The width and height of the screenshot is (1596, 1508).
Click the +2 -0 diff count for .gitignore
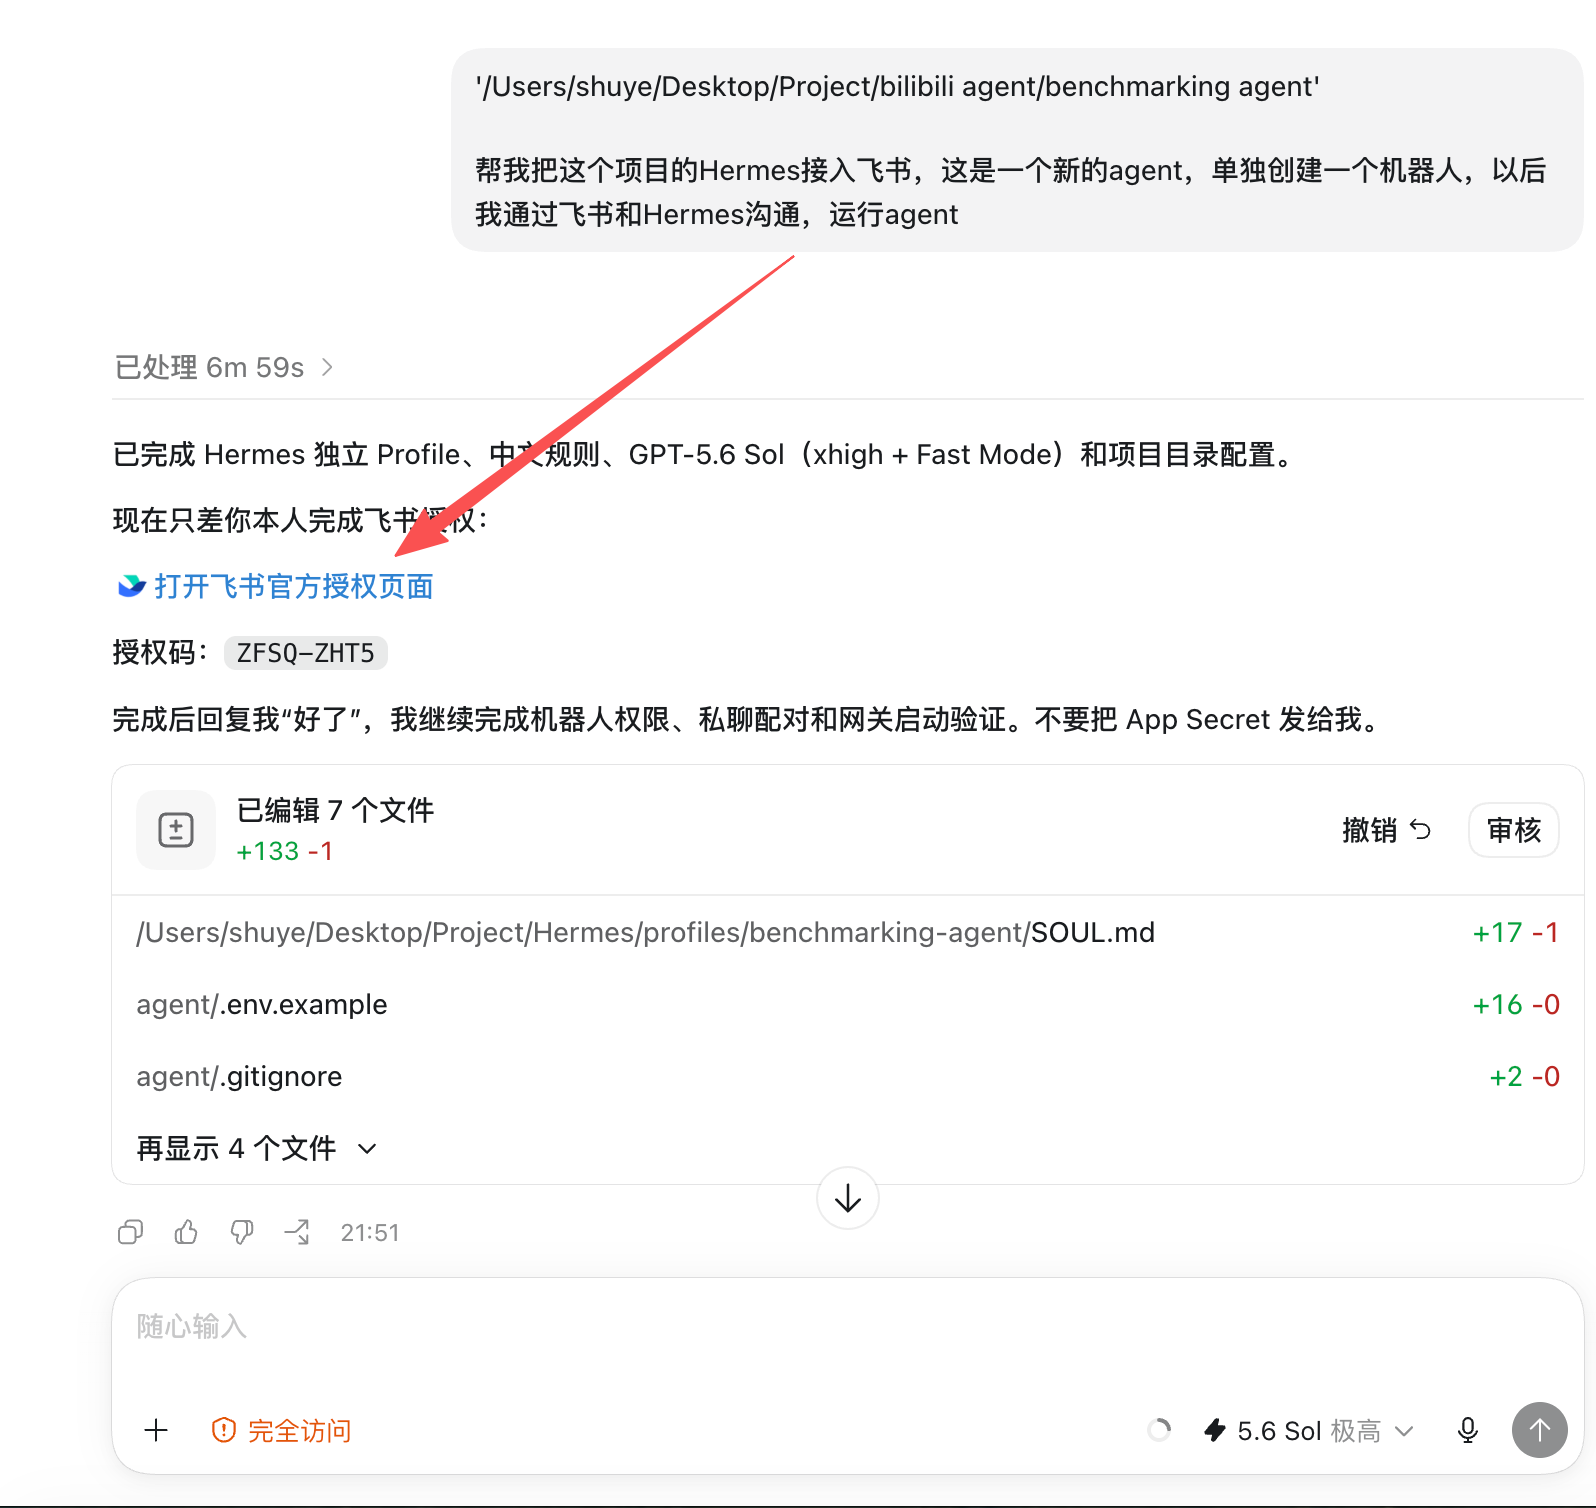click(x=1524, y=1076)
